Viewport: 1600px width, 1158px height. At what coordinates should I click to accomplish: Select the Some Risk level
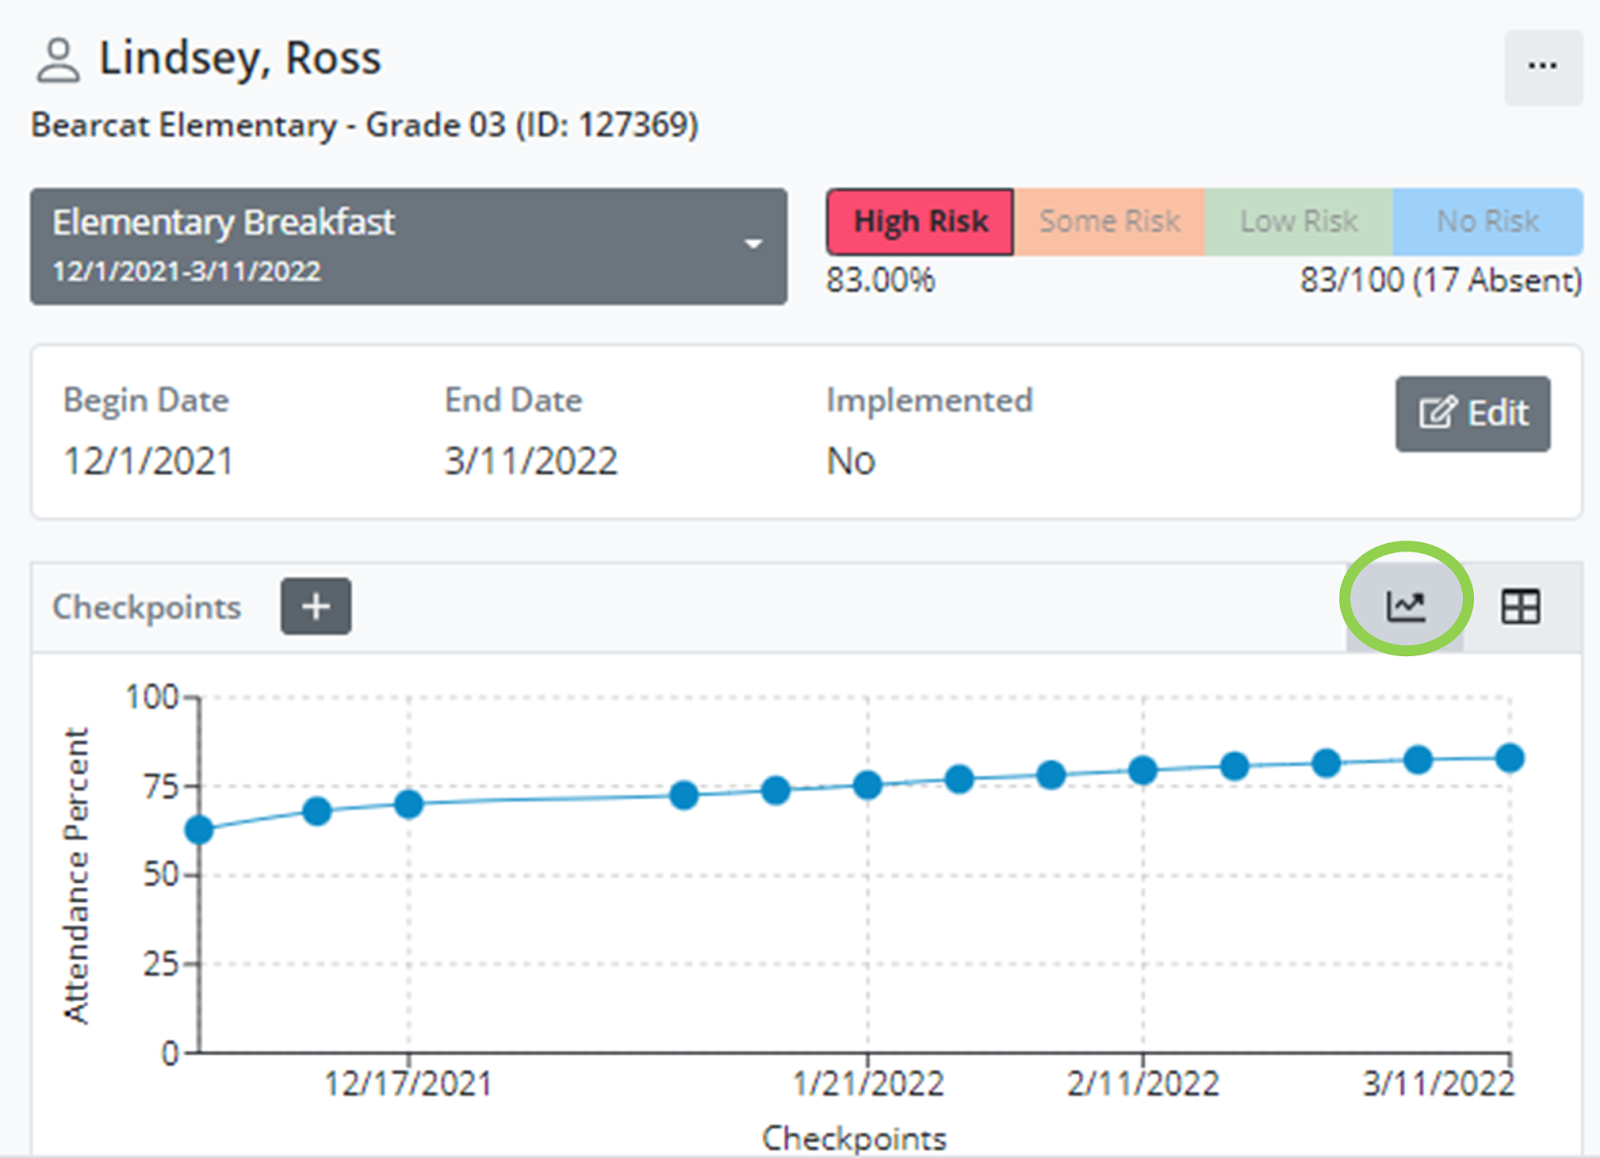point(1109,222)
